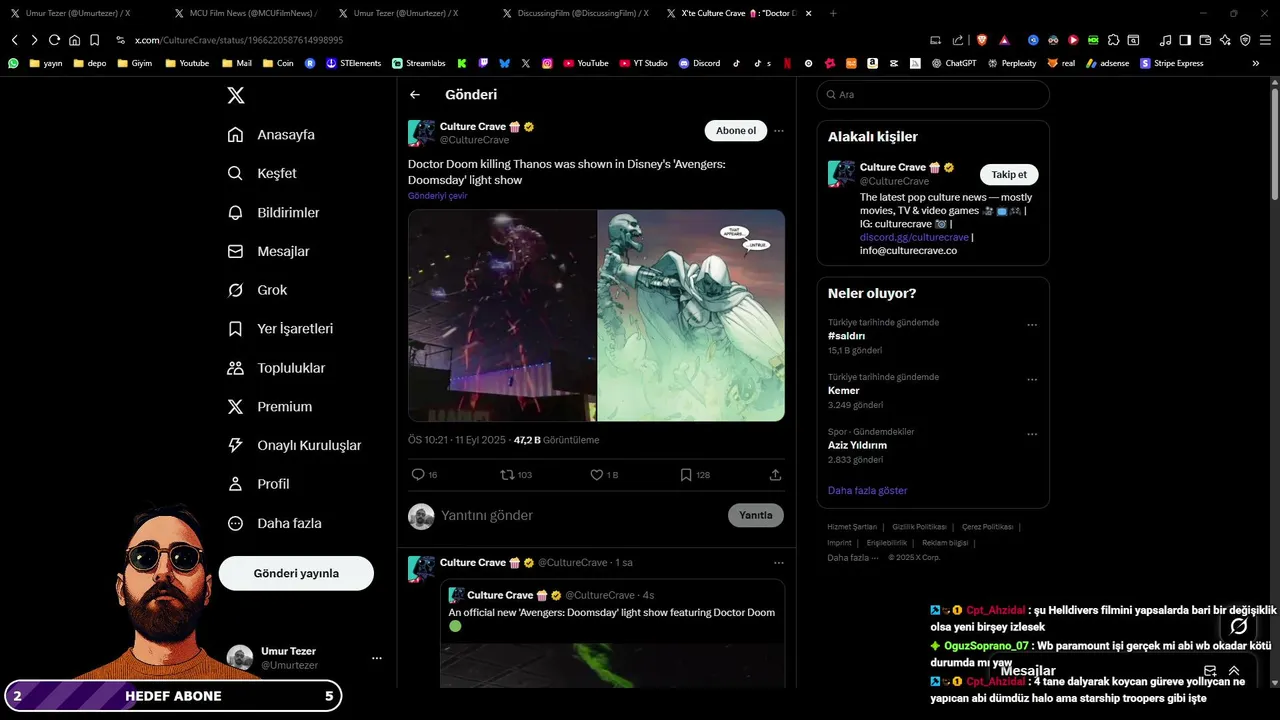Open the Premium sidebar item
This screenshot has height=720, width=1280.
269,407
